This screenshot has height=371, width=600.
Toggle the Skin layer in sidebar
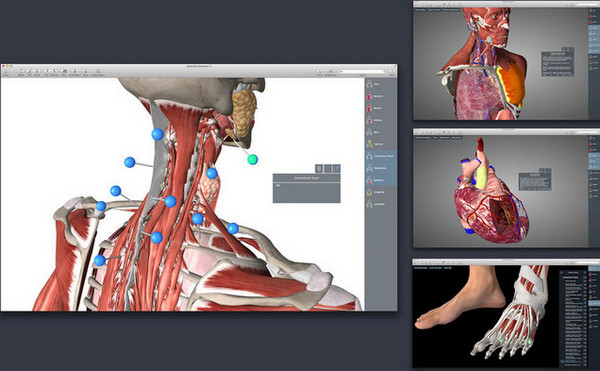click(381, 84)
